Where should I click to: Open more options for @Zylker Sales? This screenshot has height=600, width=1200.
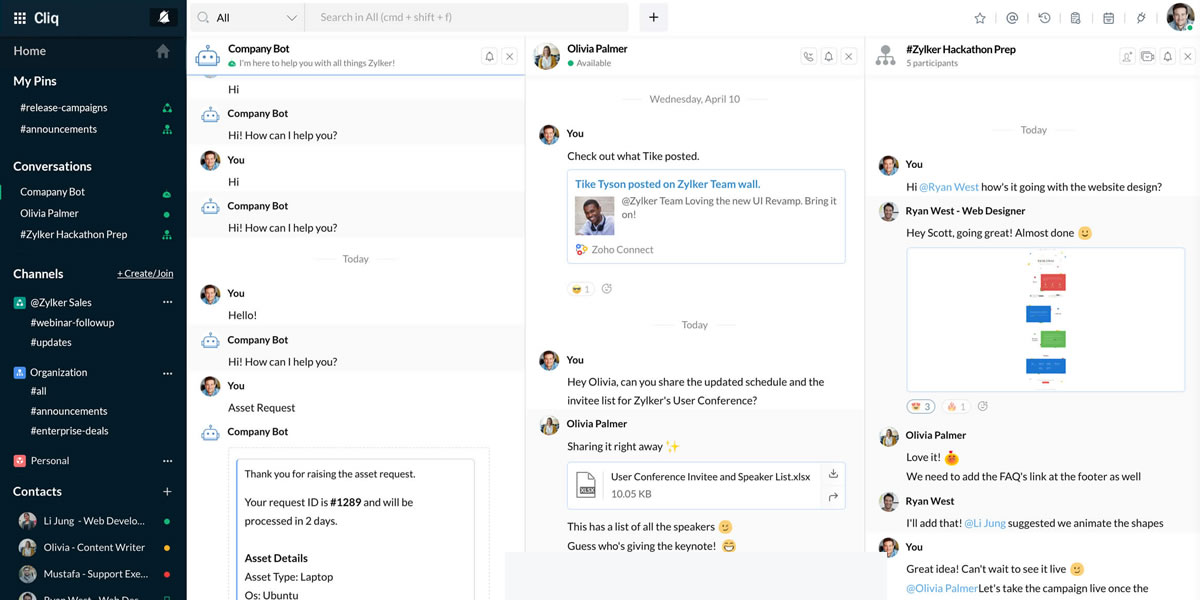click(x=168, y=302)
